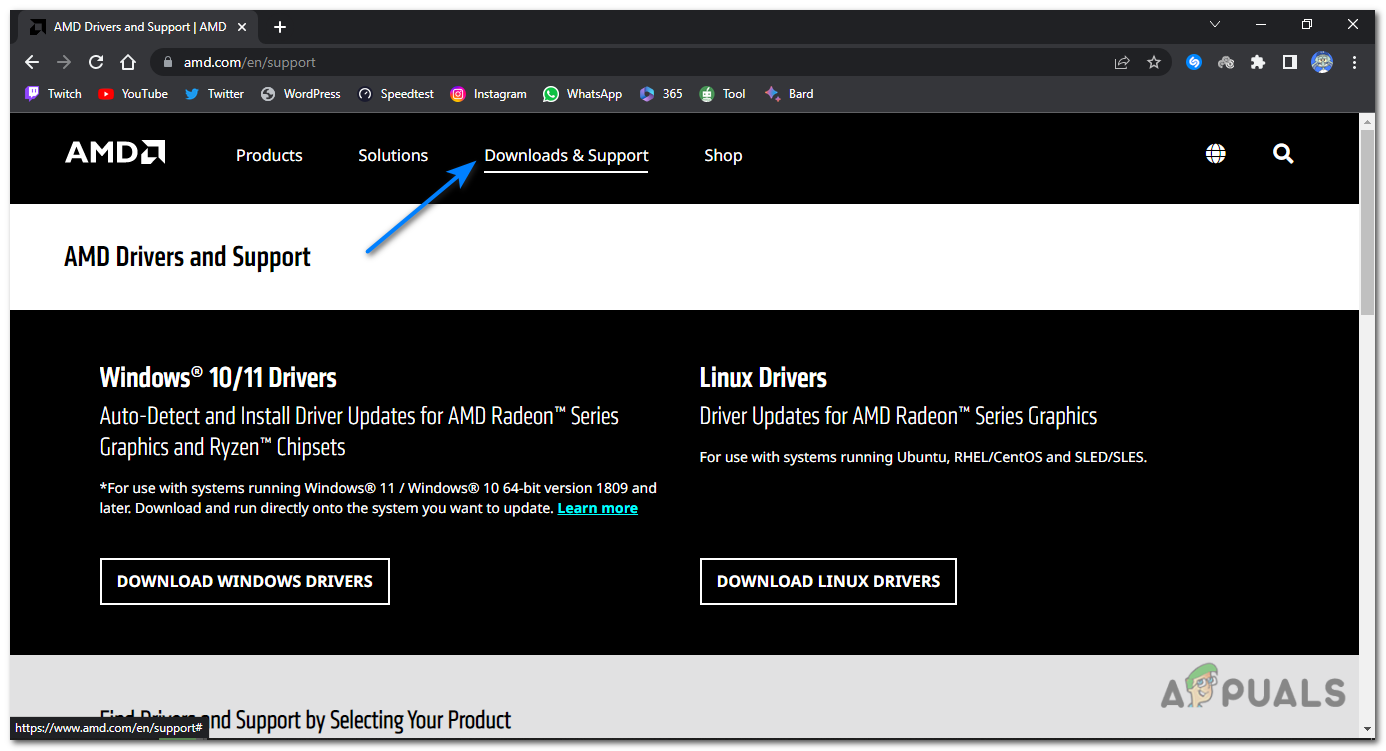
Task: Expand the tab search chevron
Action: (x=1215, y=25)
